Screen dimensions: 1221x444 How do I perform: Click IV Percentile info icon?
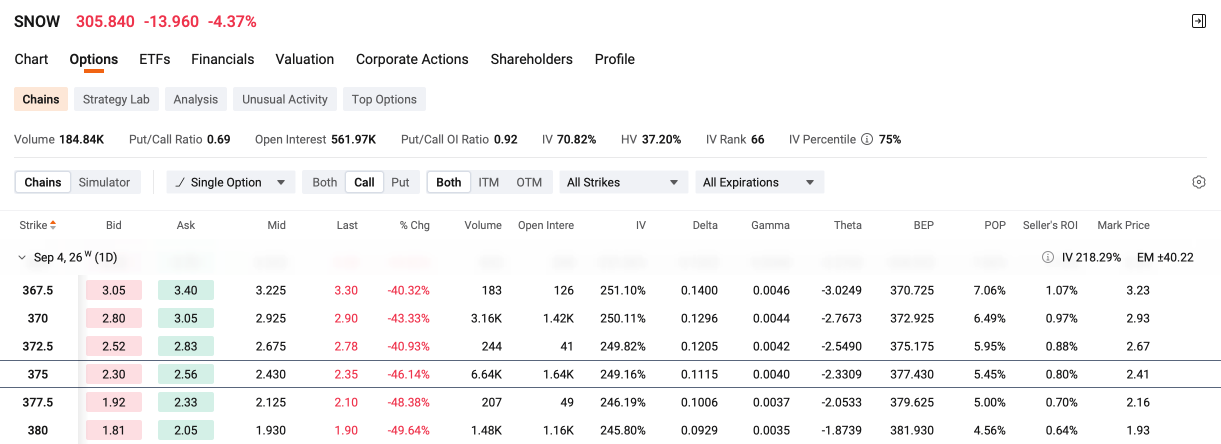tap(867, 139)
